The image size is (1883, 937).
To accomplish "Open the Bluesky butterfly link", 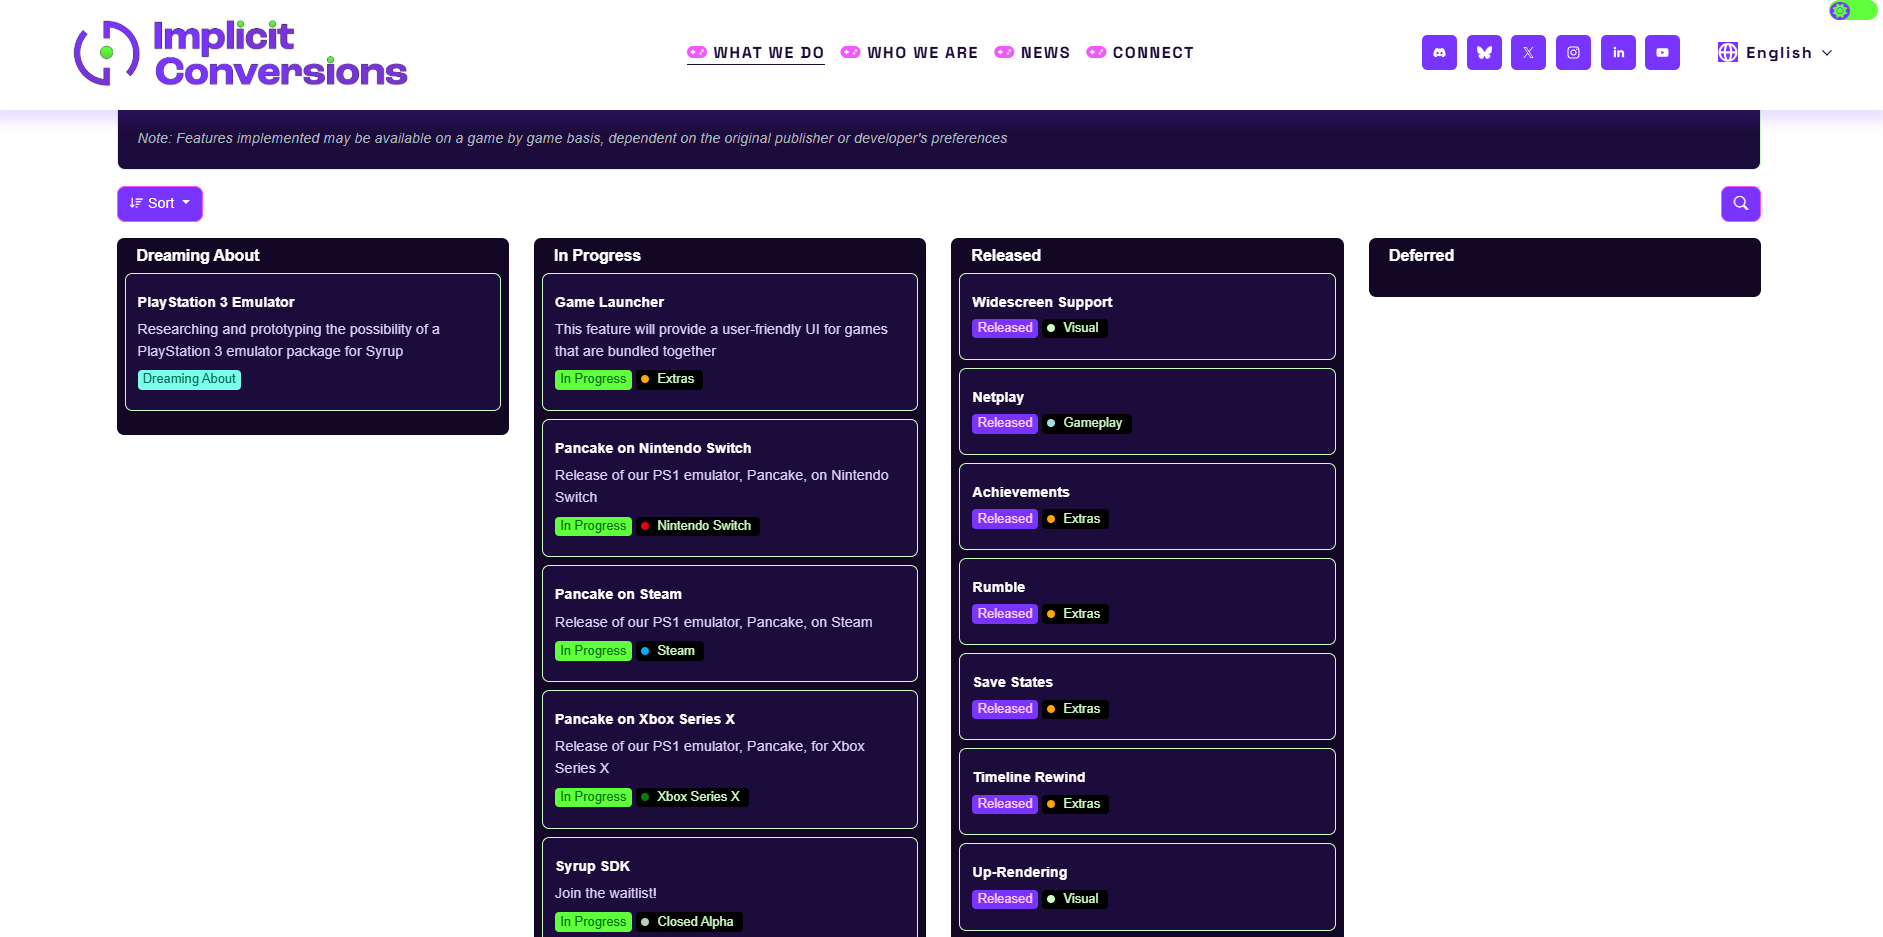I will click(x=1484, y=53).
